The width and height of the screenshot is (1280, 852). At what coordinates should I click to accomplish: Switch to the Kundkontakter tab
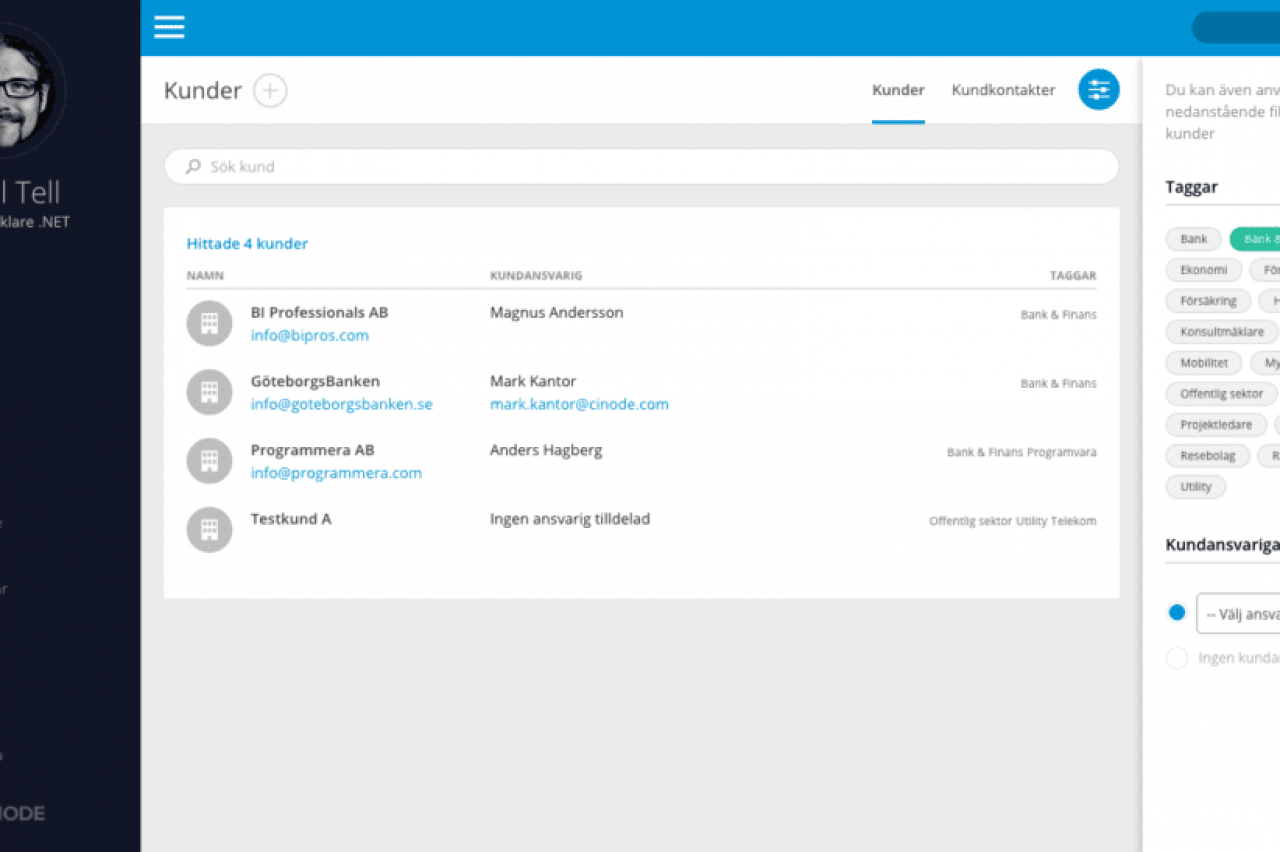[x=1003, y=90]
